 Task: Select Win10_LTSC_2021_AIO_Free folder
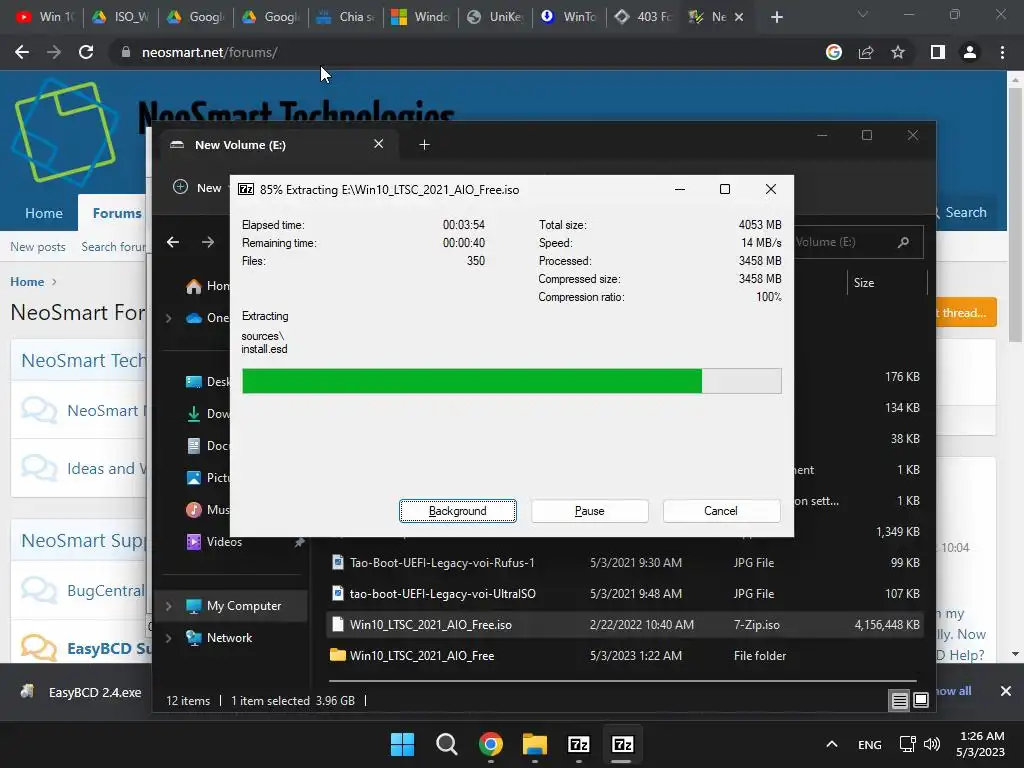[624, 656]
